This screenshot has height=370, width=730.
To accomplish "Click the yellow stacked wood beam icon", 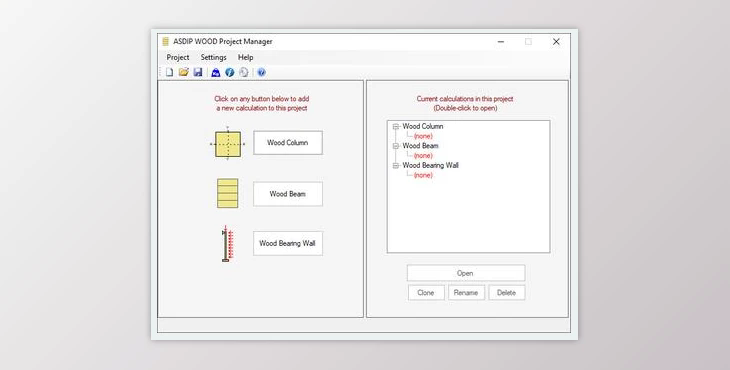I will 228,193.
